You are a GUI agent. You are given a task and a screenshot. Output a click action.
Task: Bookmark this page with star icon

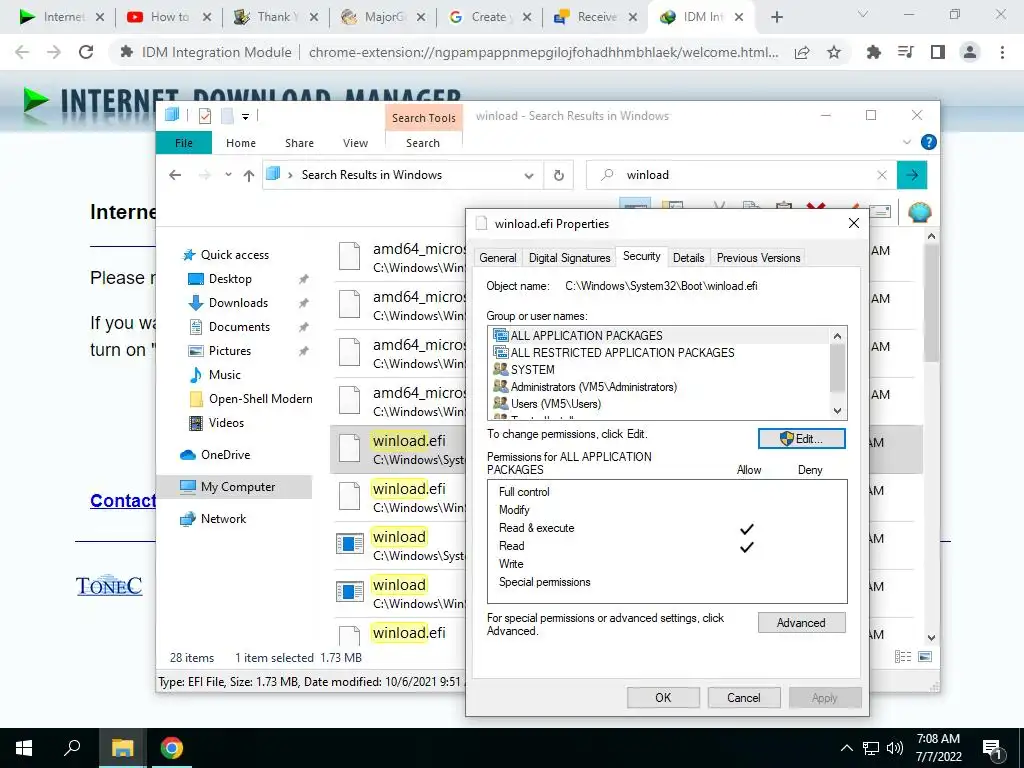coord(834,52)
